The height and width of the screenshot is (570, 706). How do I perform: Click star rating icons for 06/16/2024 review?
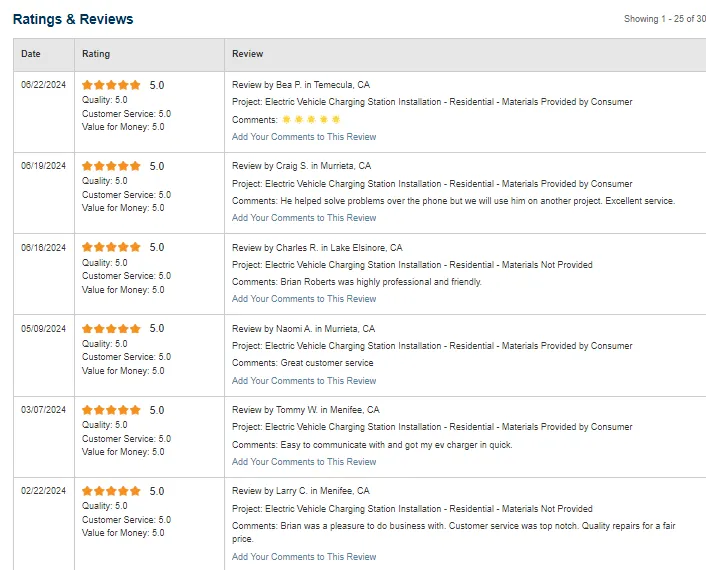[111, 248]
